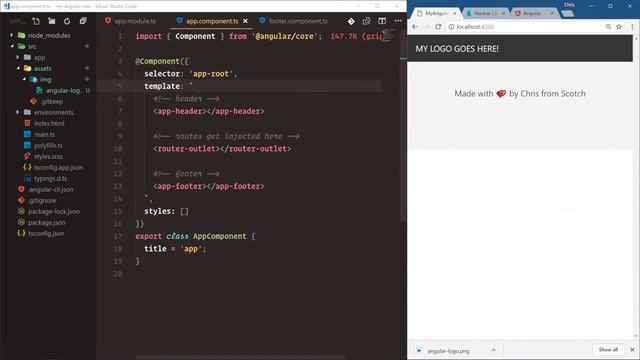Open the editor more actions menu
Screen dimensions: 640x360
coord(398,21)
